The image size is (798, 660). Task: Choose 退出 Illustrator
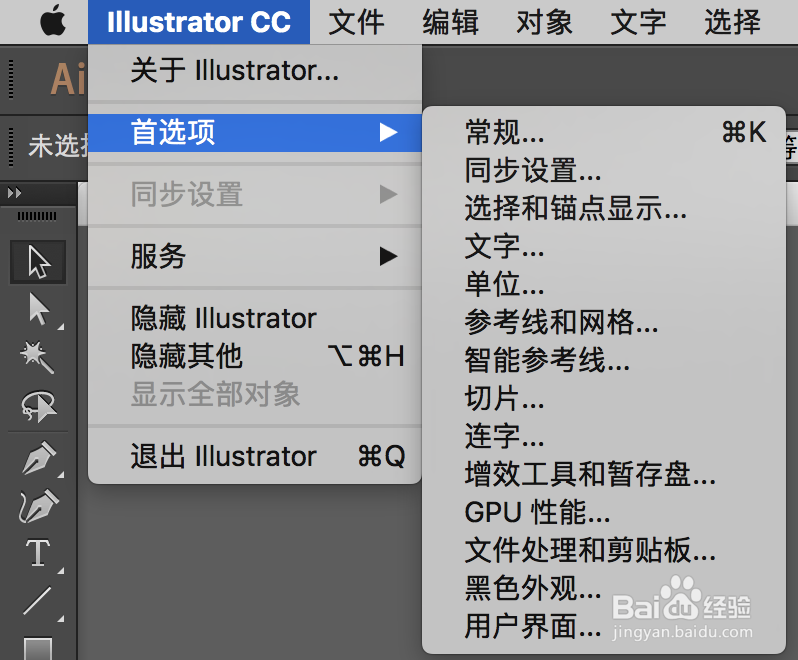(255, 456)
